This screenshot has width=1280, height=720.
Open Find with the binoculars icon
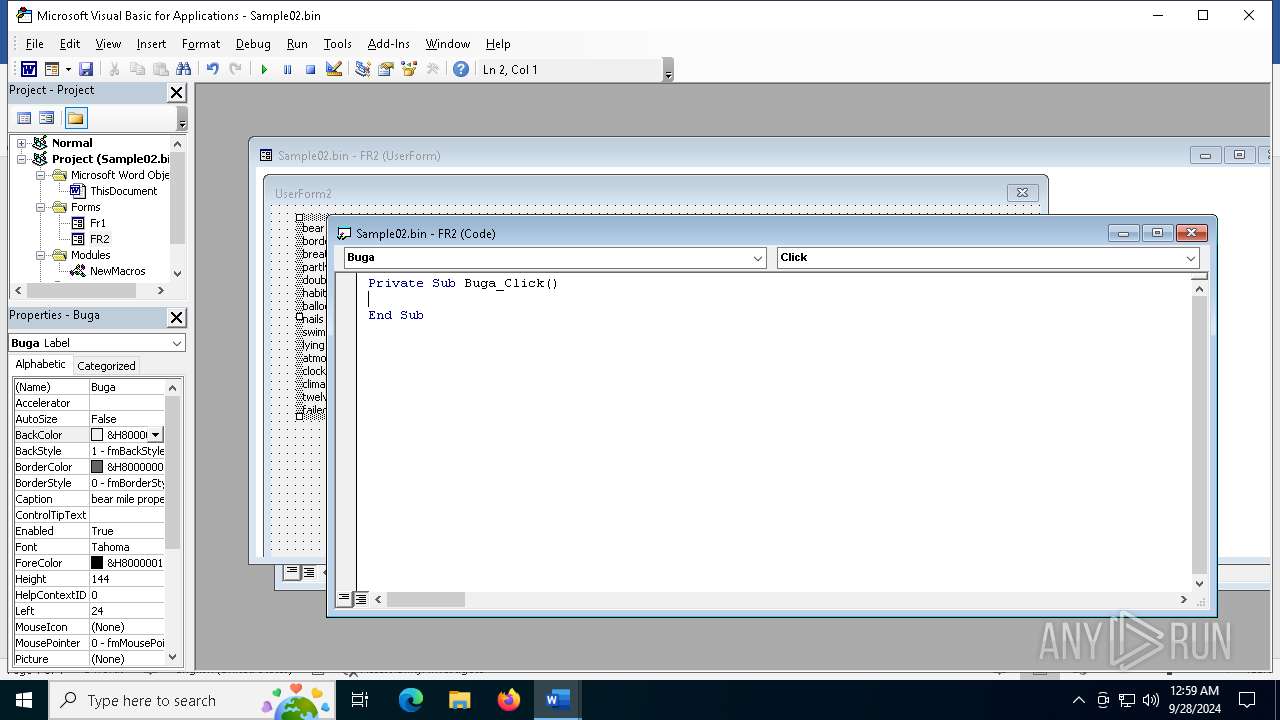pyautogui.click(x=183, y=69)
